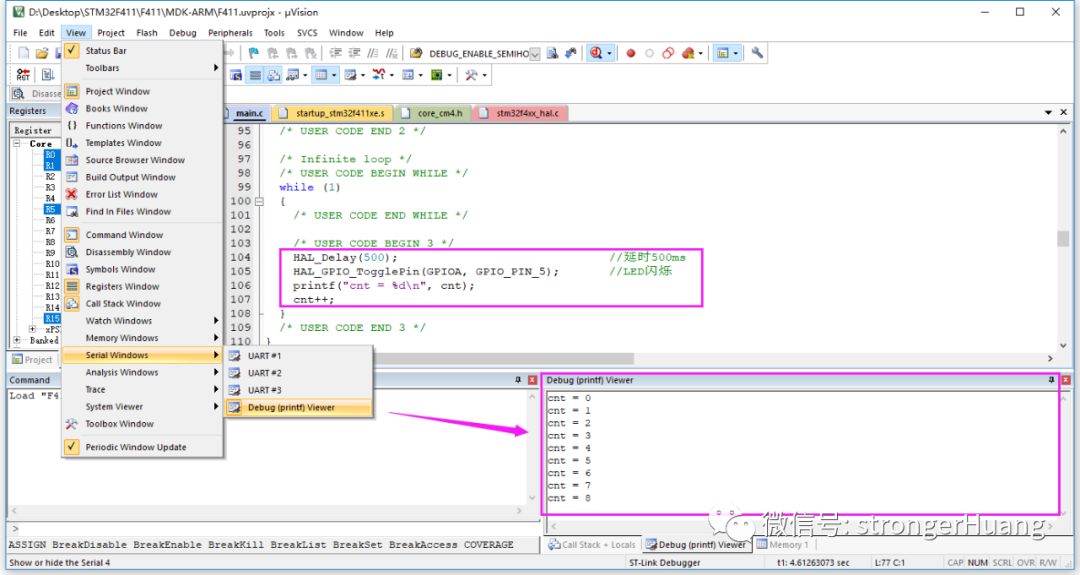Click the wrench Configuration icon in toolbar
Image resolution: width=1080 pixels, height=575 pixels.
pos(757,53)
